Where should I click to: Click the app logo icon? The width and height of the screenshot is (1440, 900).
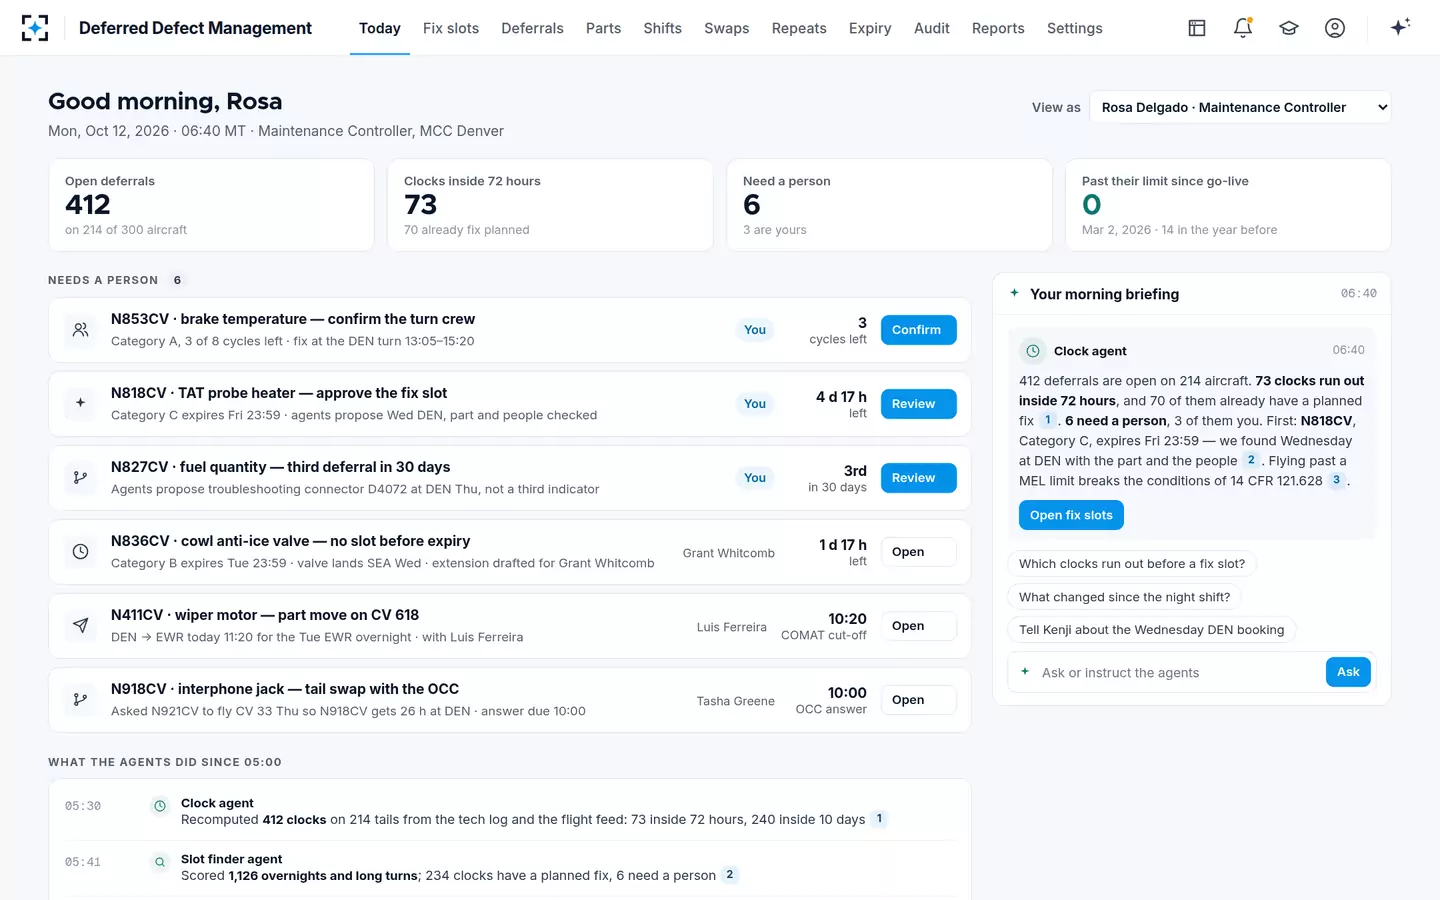[x=35, y=28]
